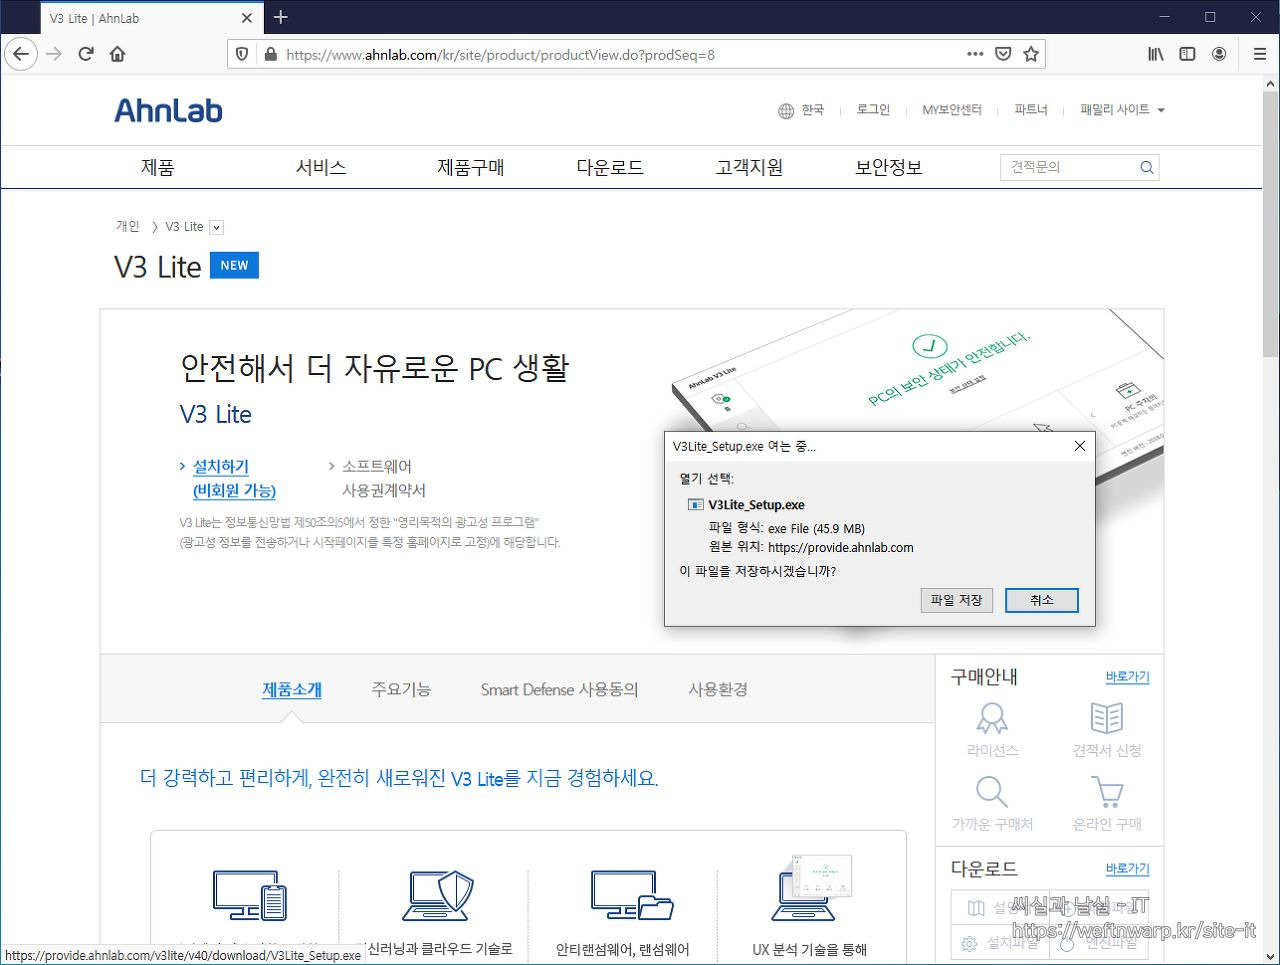Screen dimensions: 1280x965
Task: Click the browser forward arrow
Action: pyautogui.click(x=54, y=54)
